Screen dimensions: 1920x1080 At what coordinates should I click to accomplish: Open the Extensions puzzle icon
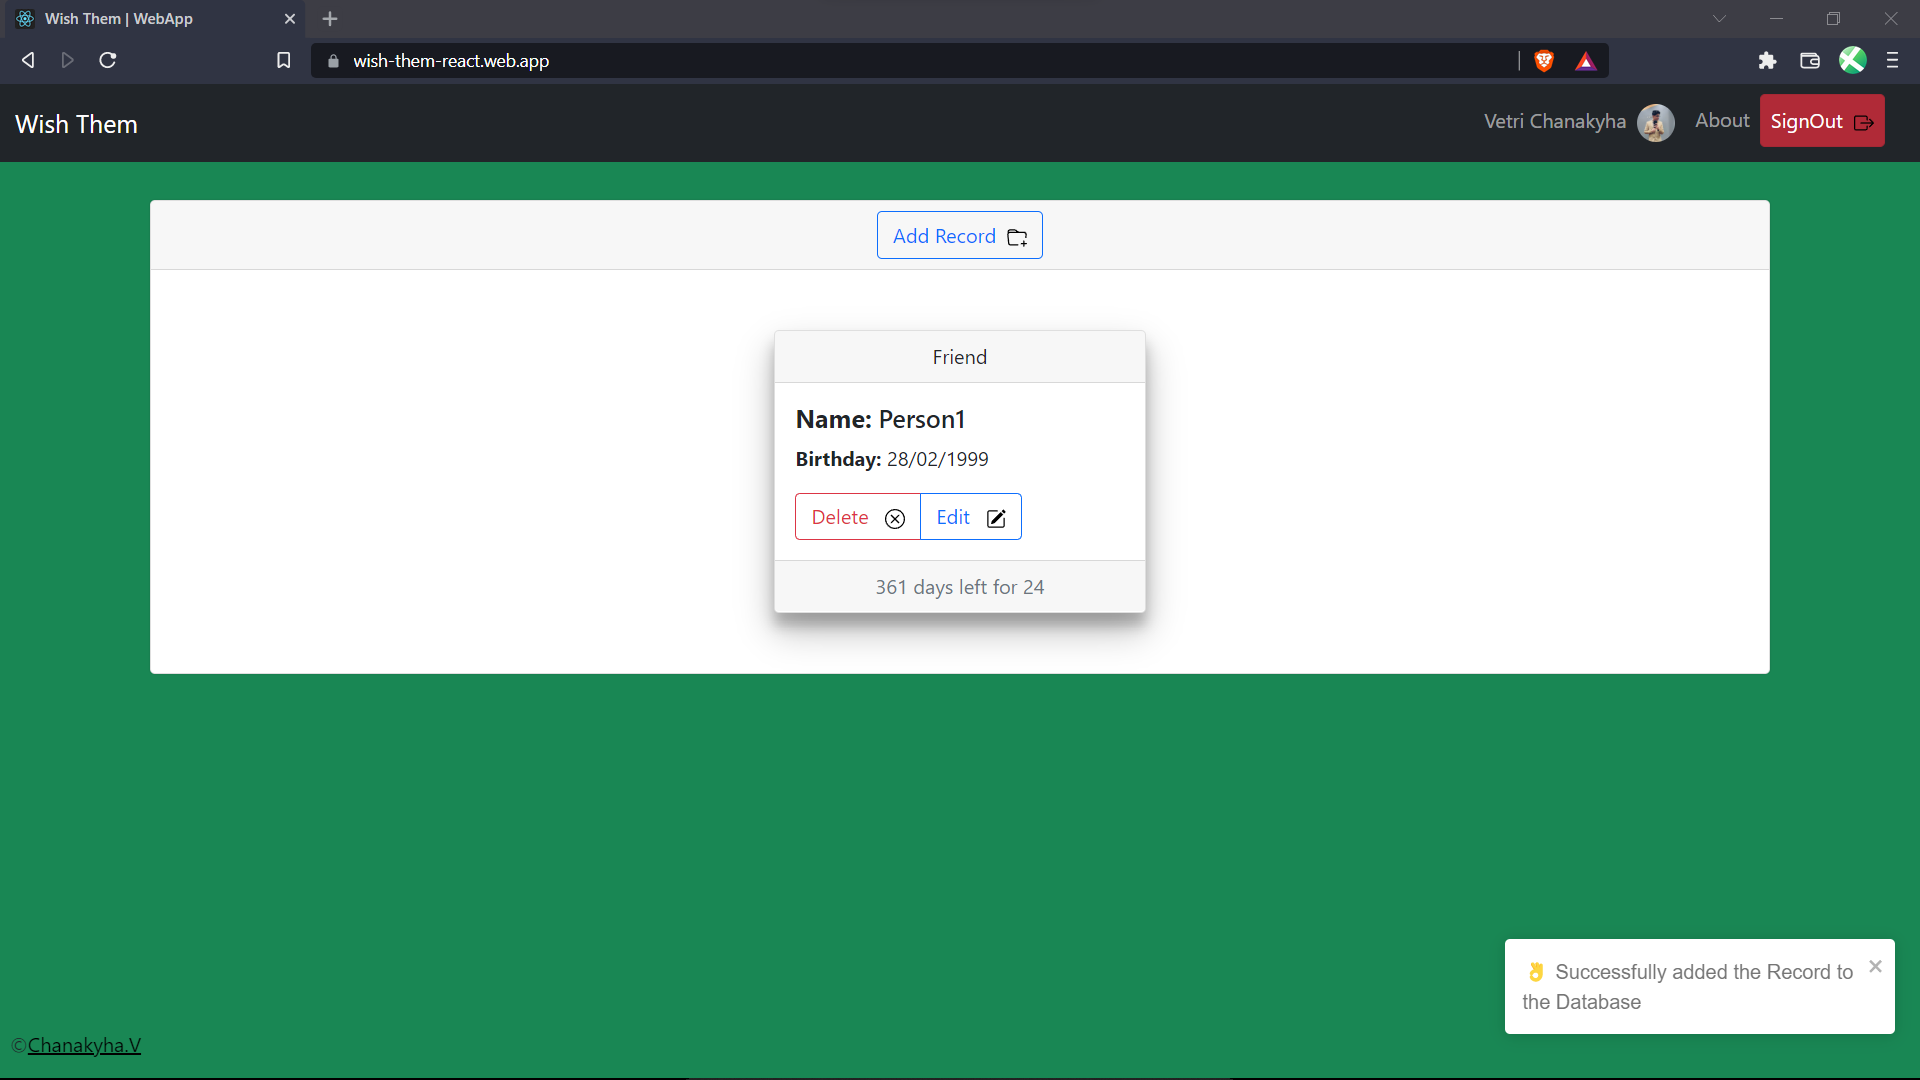[1767, 61]
